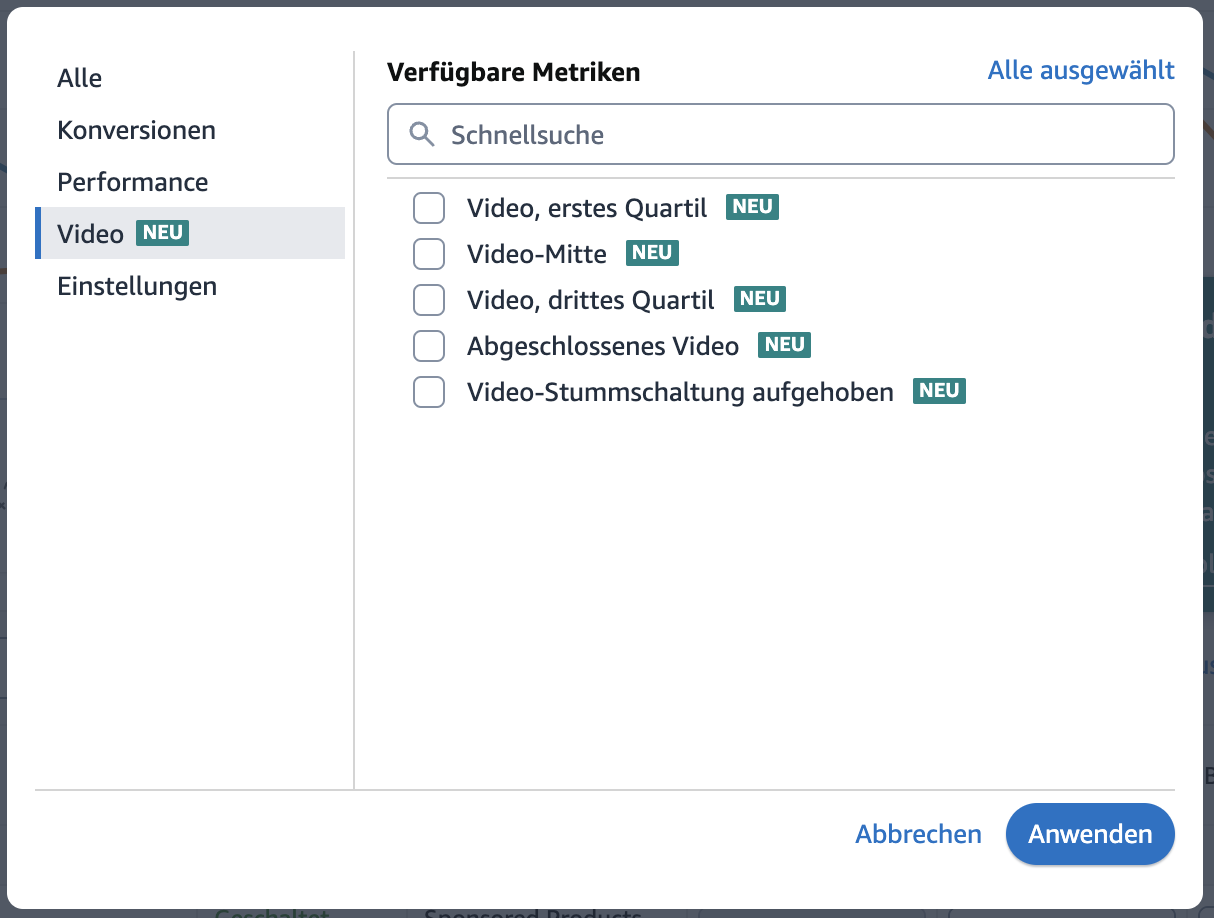Enable the Video, erstes Quartil checkbox
1214x918 pixels.
click(x=429, y=208)
